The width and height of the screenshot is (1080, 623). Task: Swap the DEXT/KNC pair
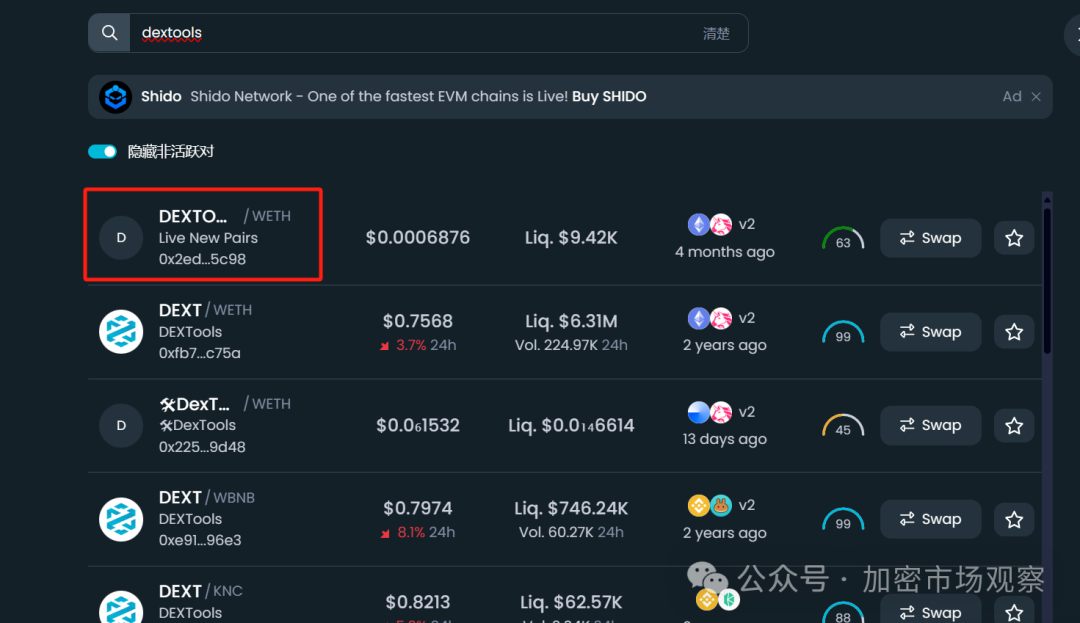931,611
